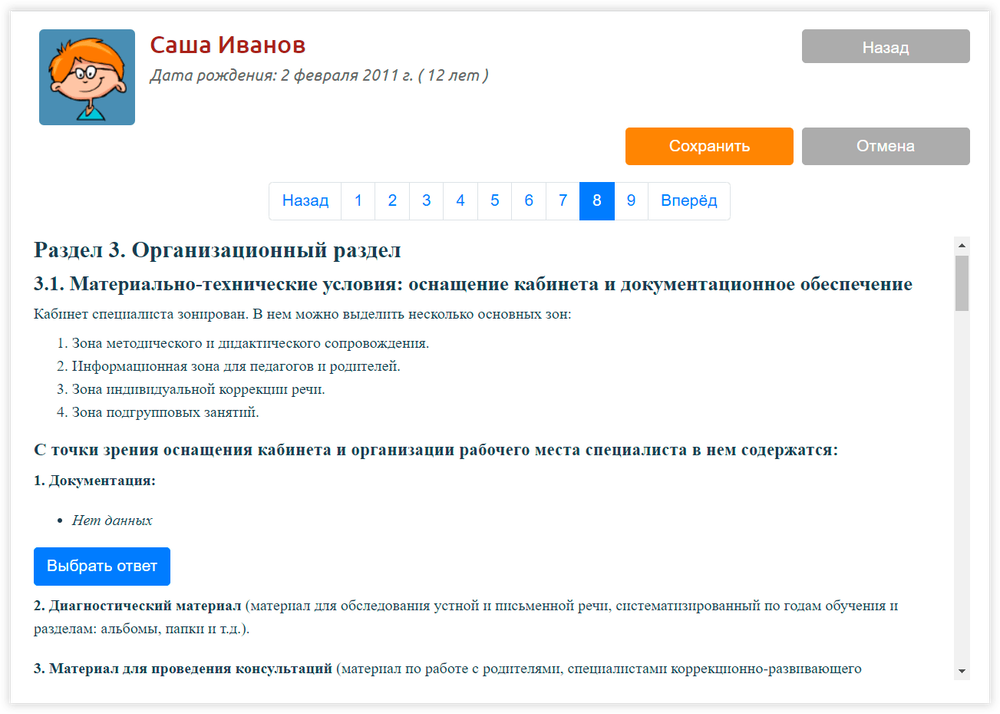Click the Отмена button
1000x714 pixels.
tap(885, 146)
